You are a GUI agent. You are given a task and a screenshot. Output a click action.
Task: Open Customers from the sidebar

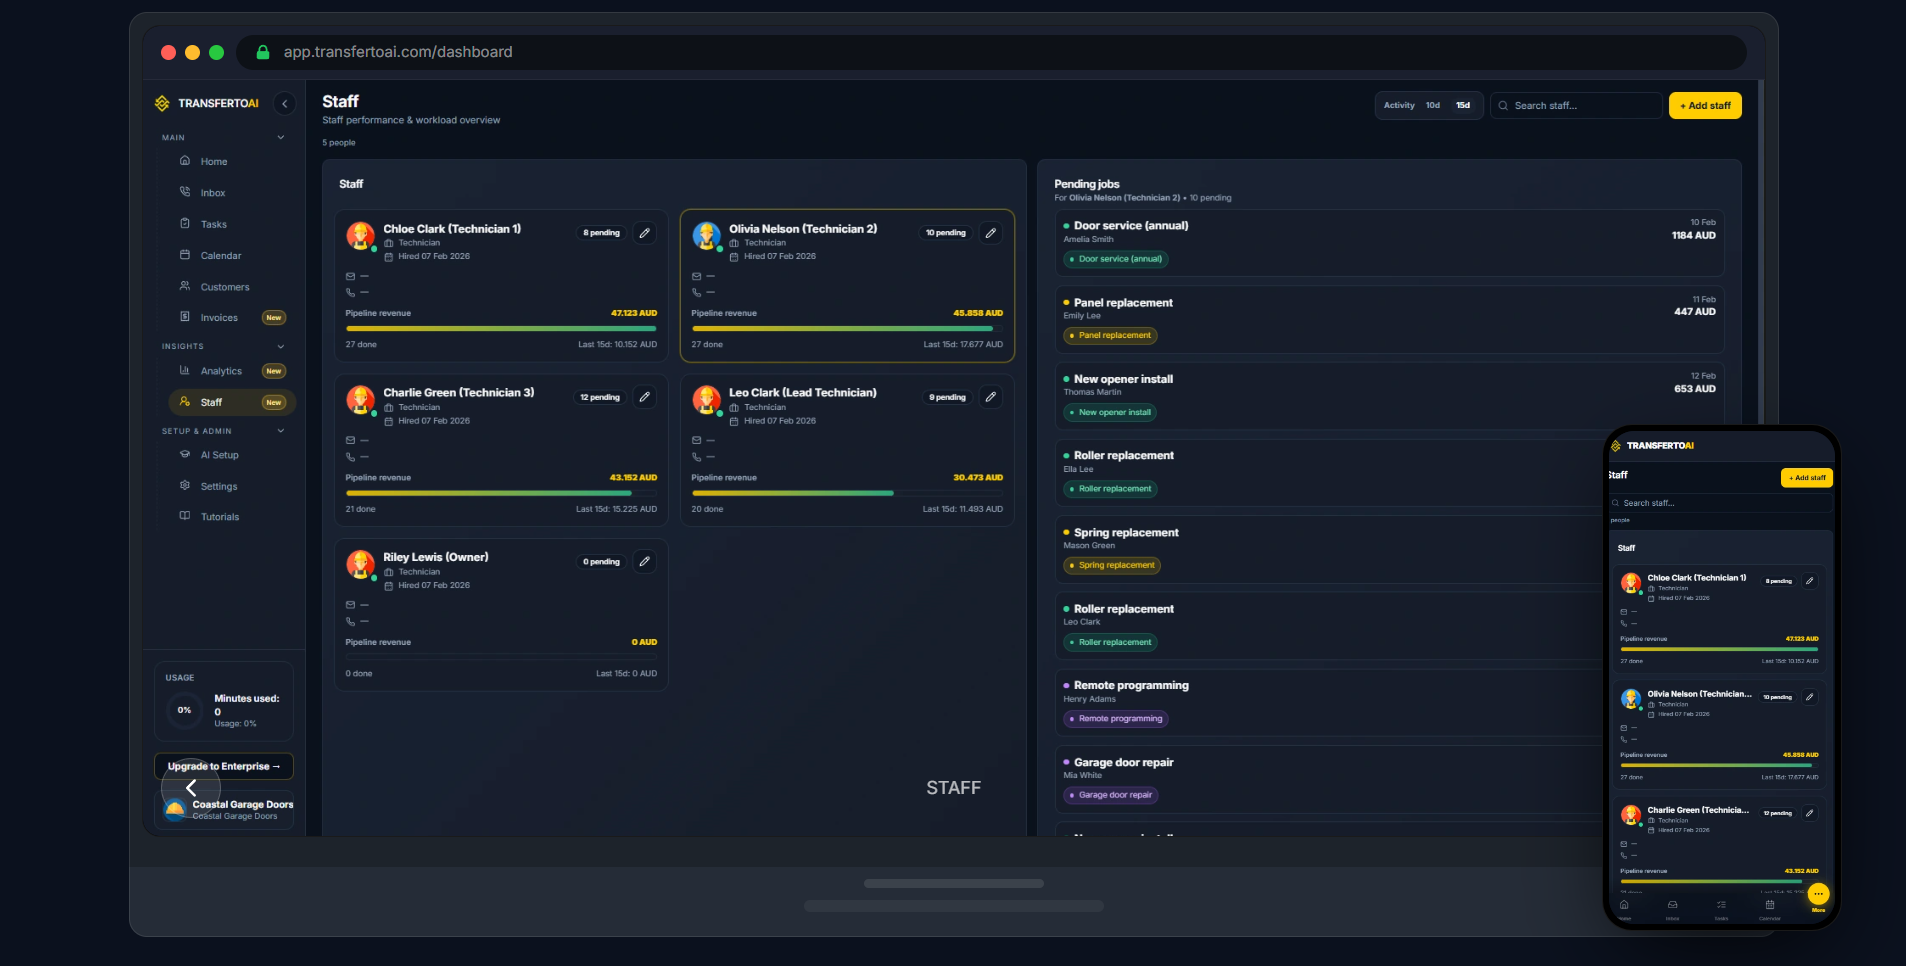tap(224, 287)
